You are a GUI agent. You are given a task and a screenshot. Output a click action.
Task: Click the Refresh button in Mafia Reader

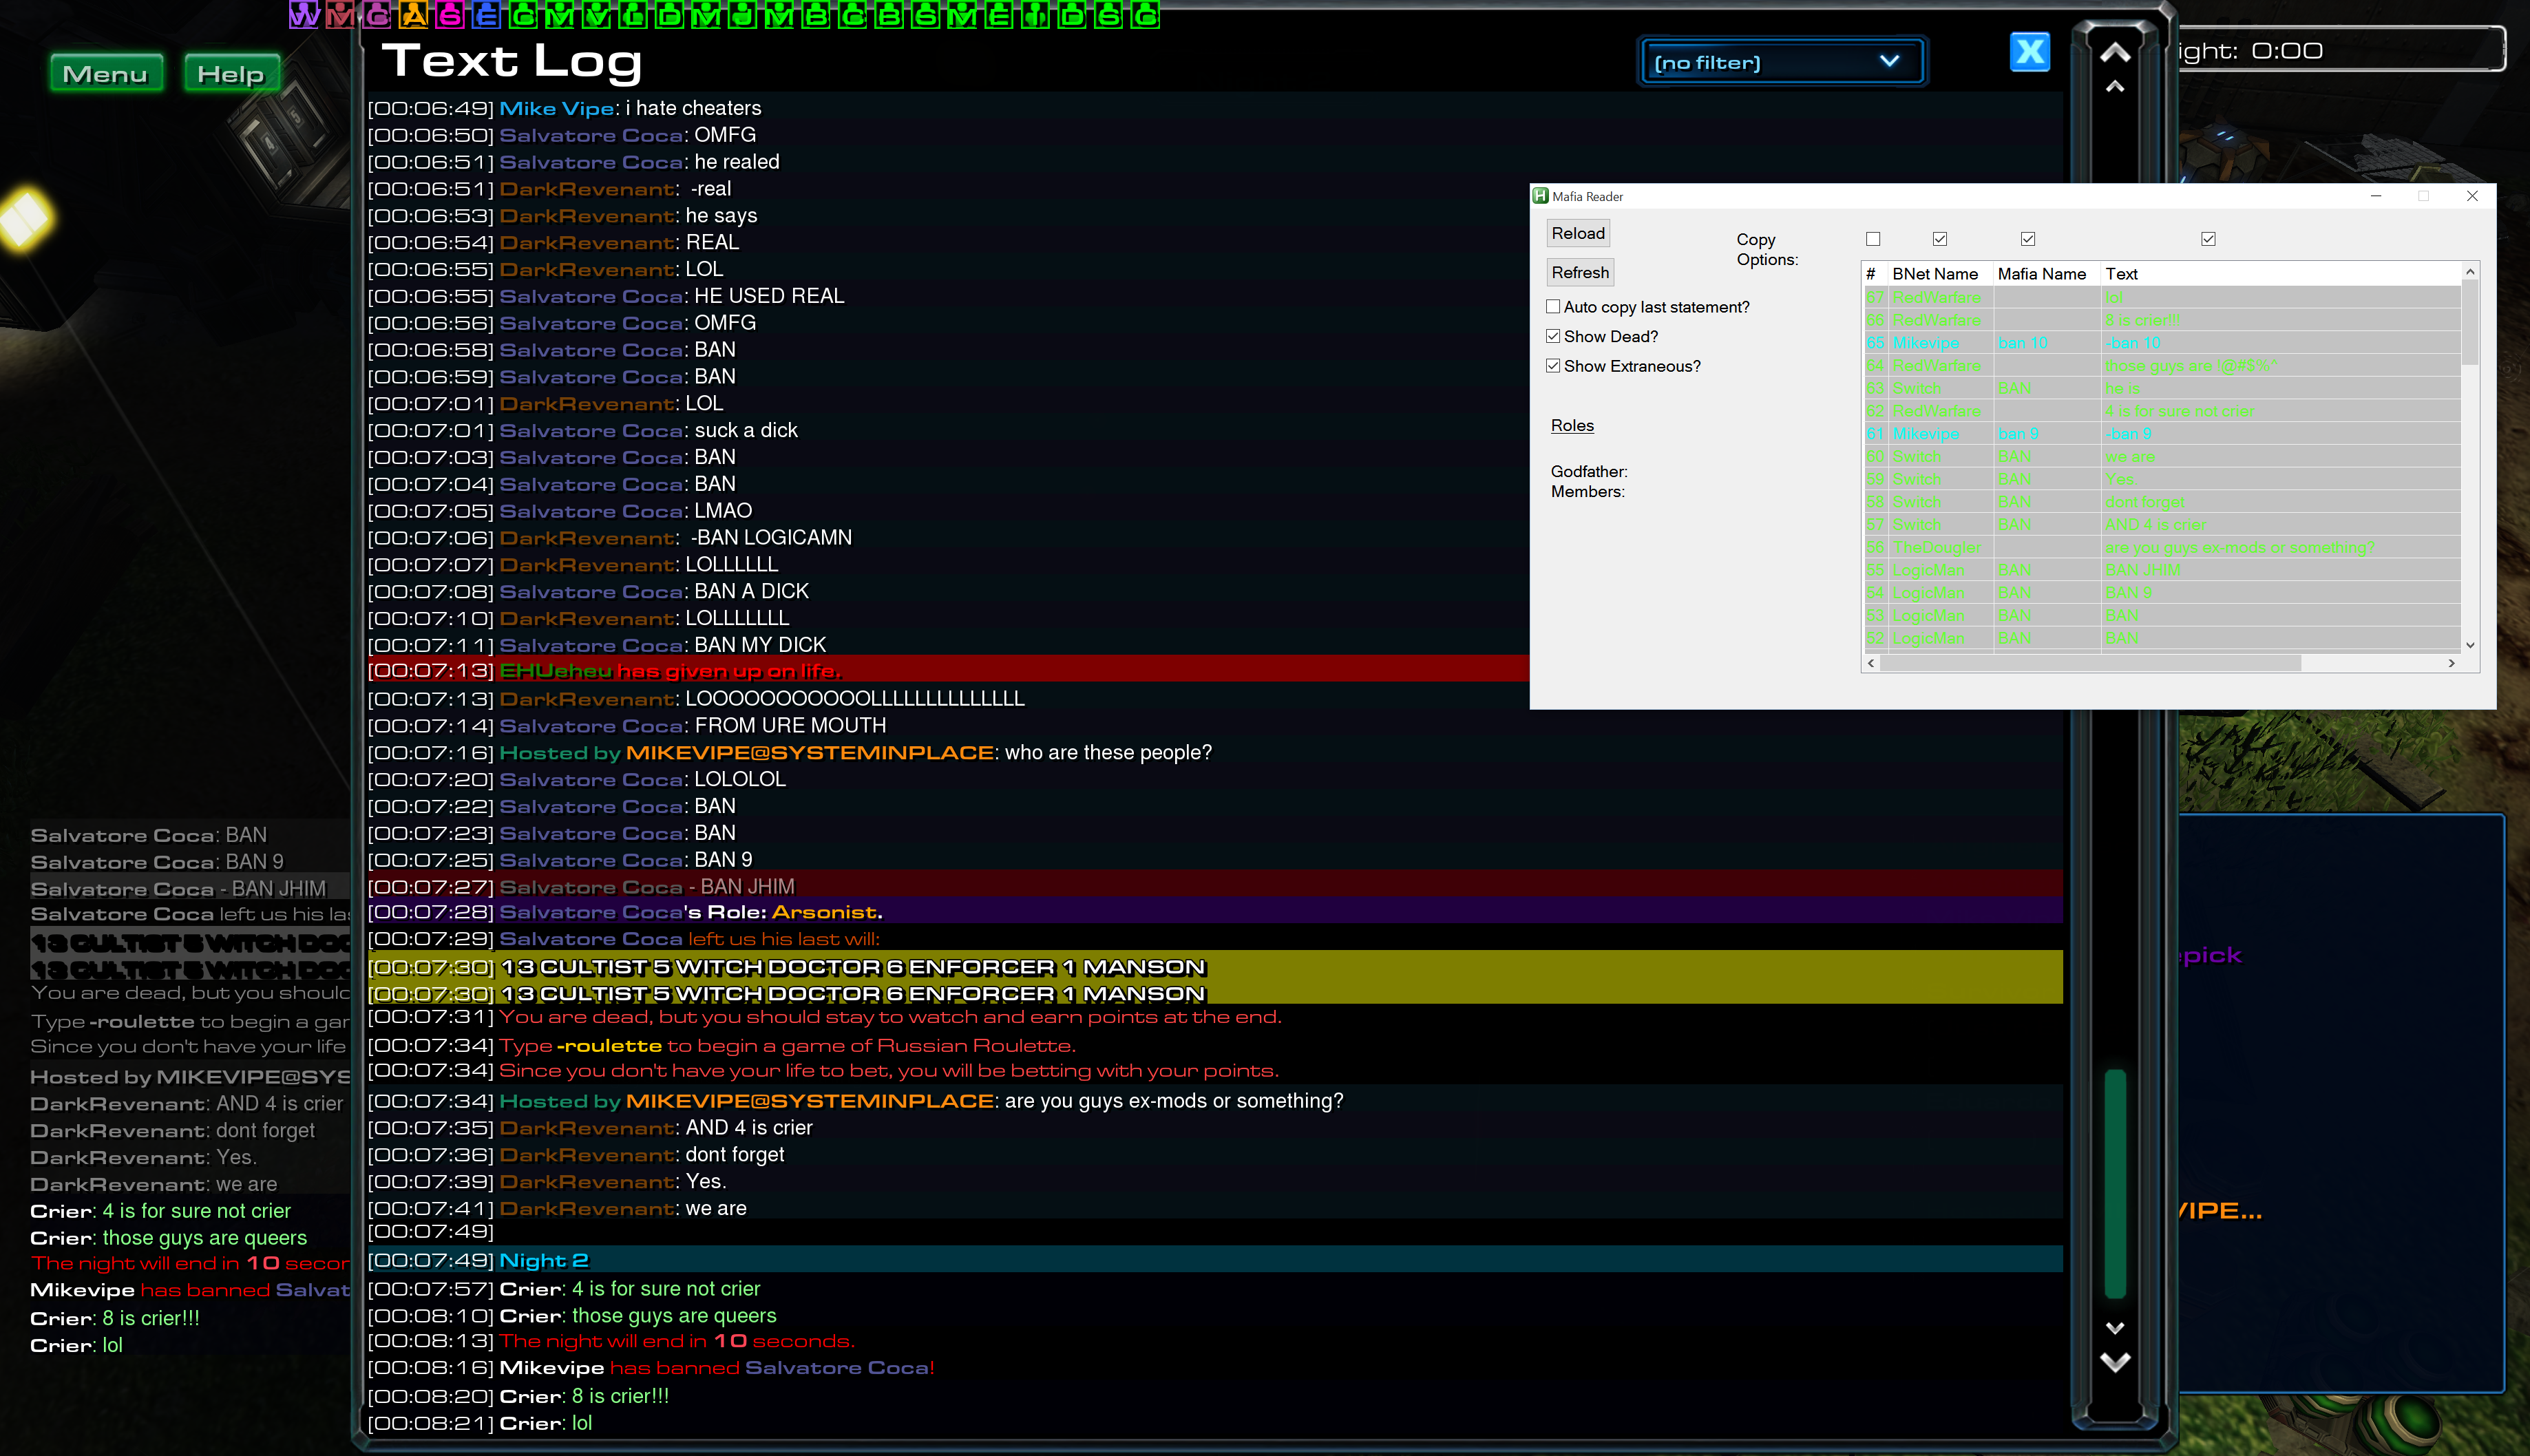click(x=1580, y=272)
